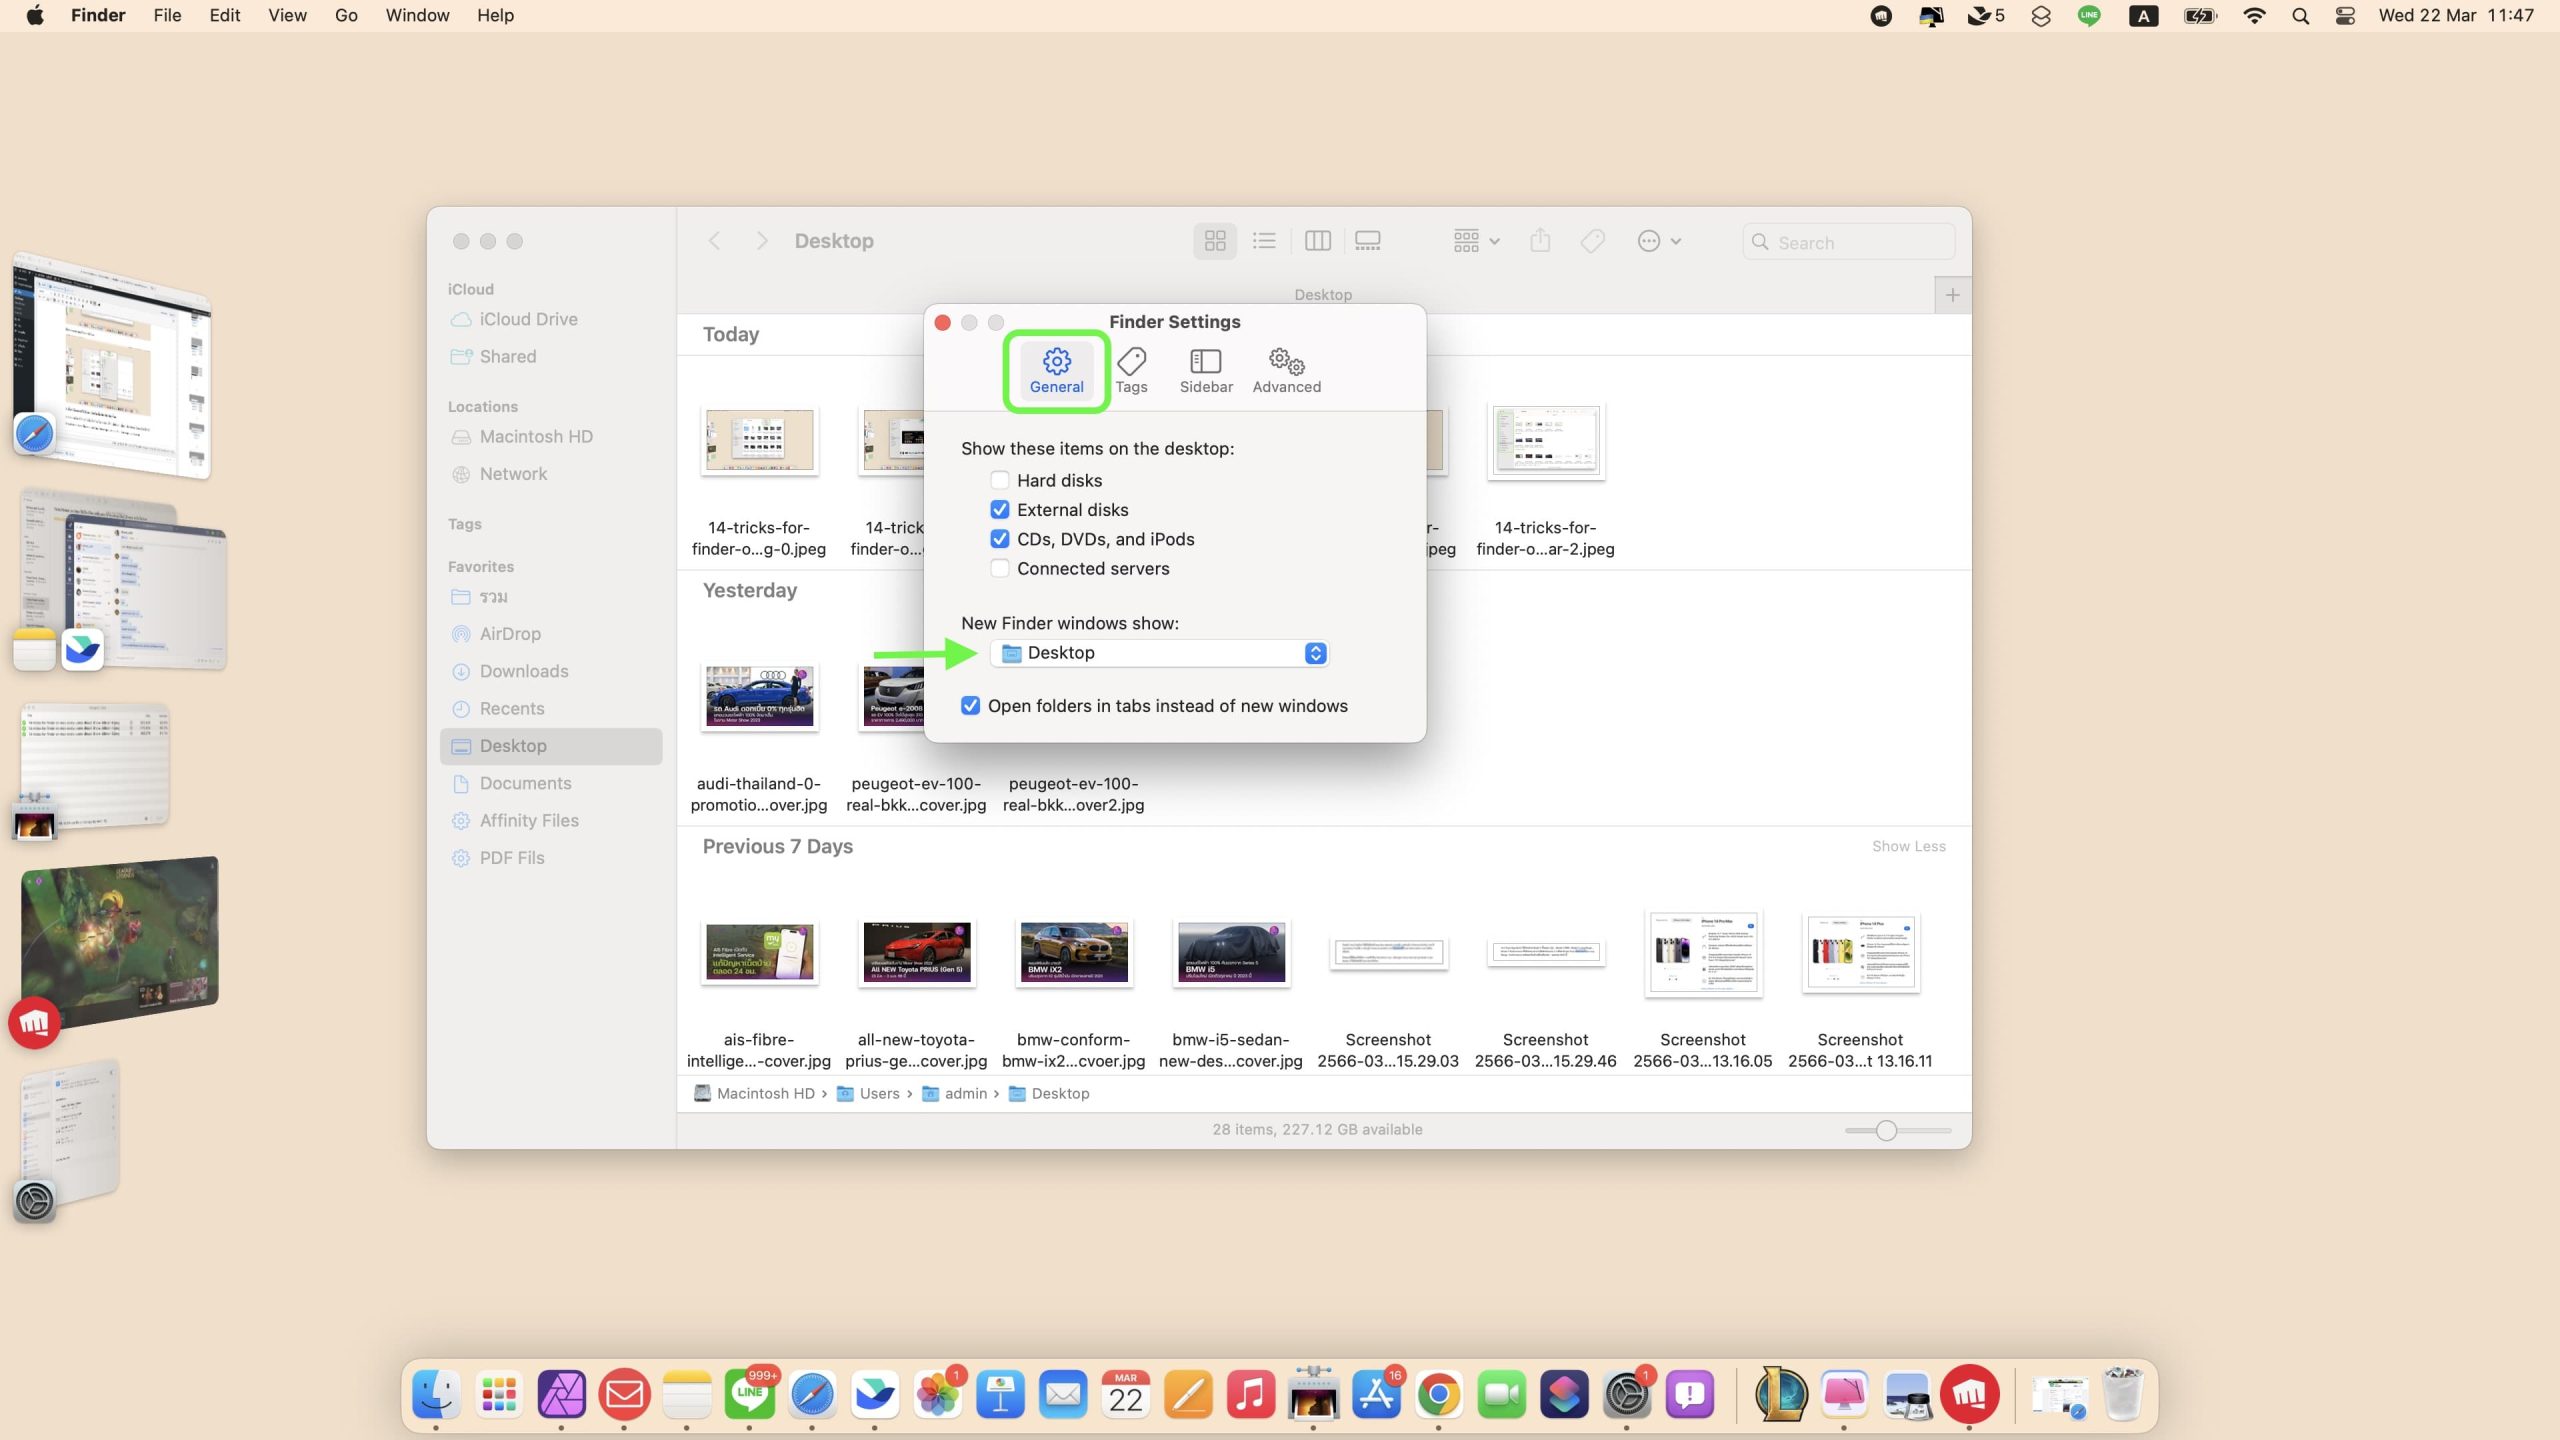Select the General tab in Finder Settings
Viewport: 2560px width, 1440px height.
(1056, 370)
